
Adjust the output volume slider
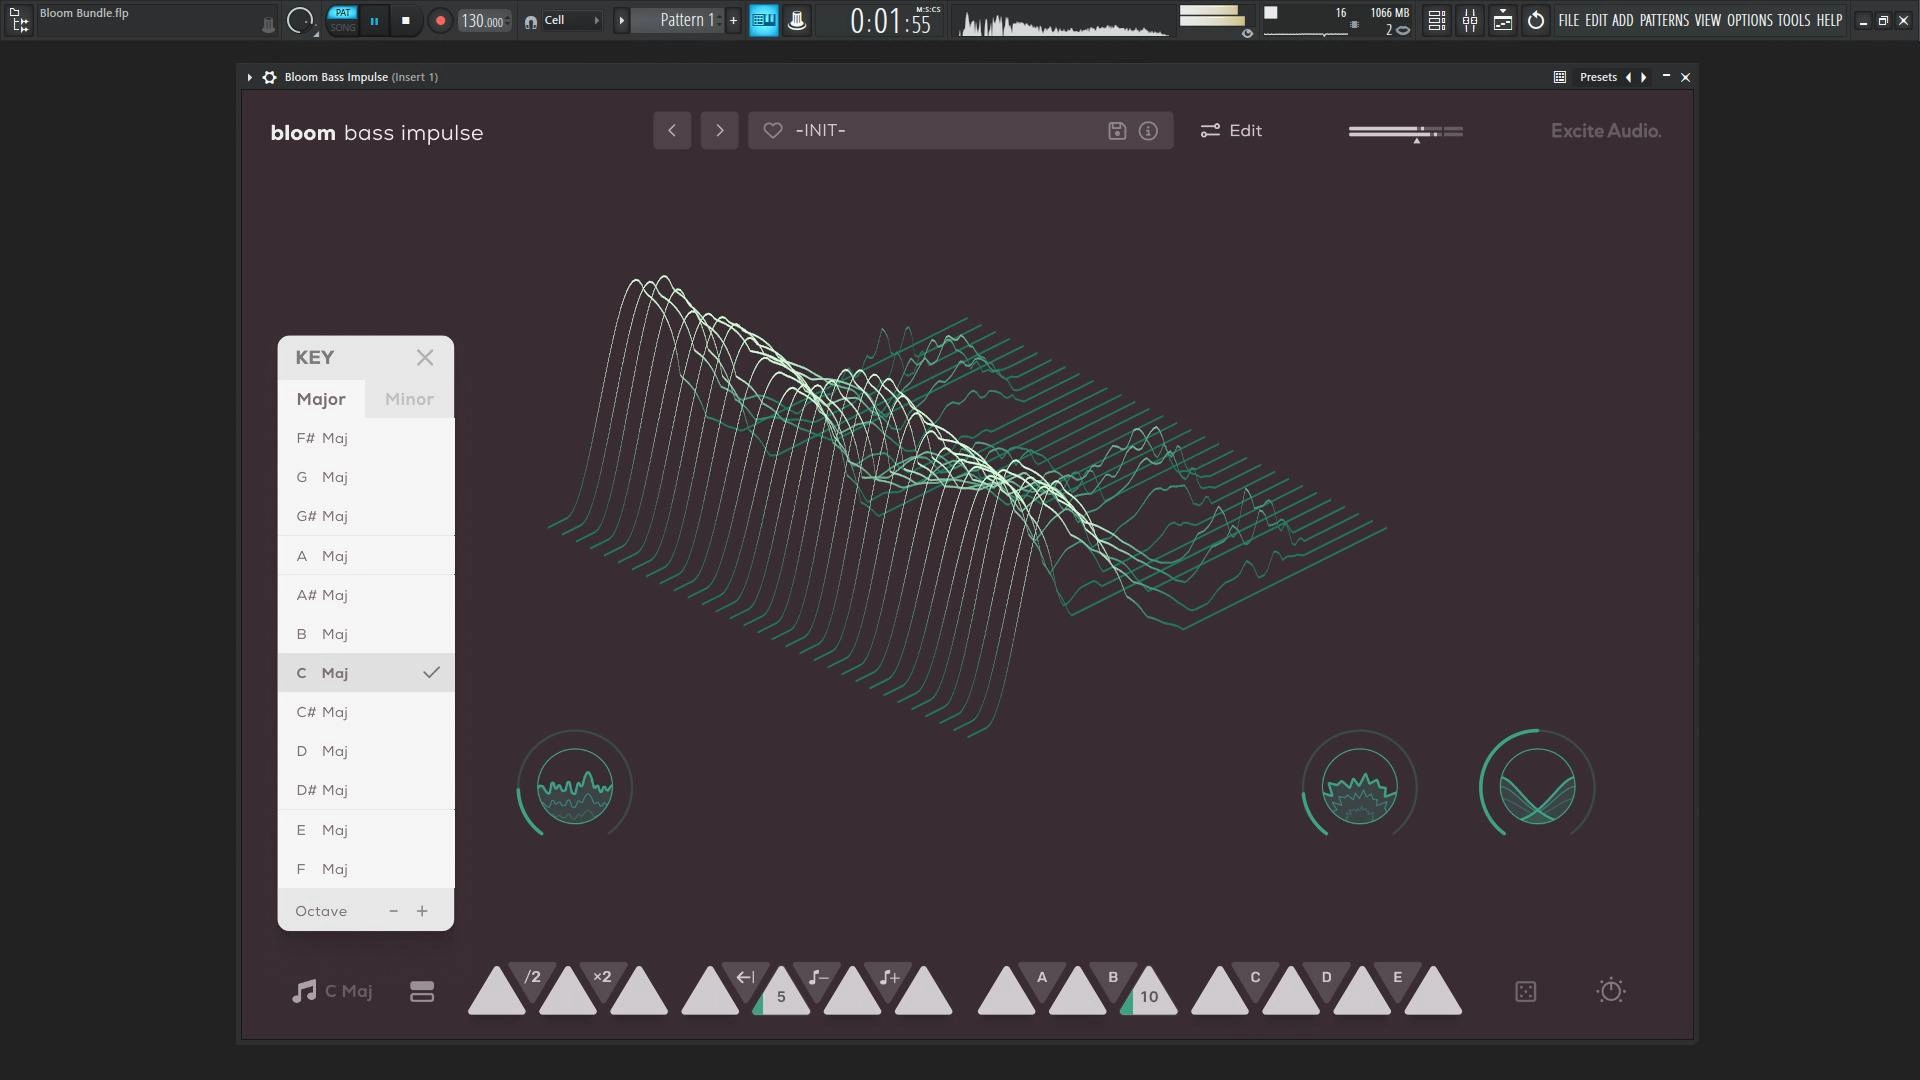(1405, 131)
